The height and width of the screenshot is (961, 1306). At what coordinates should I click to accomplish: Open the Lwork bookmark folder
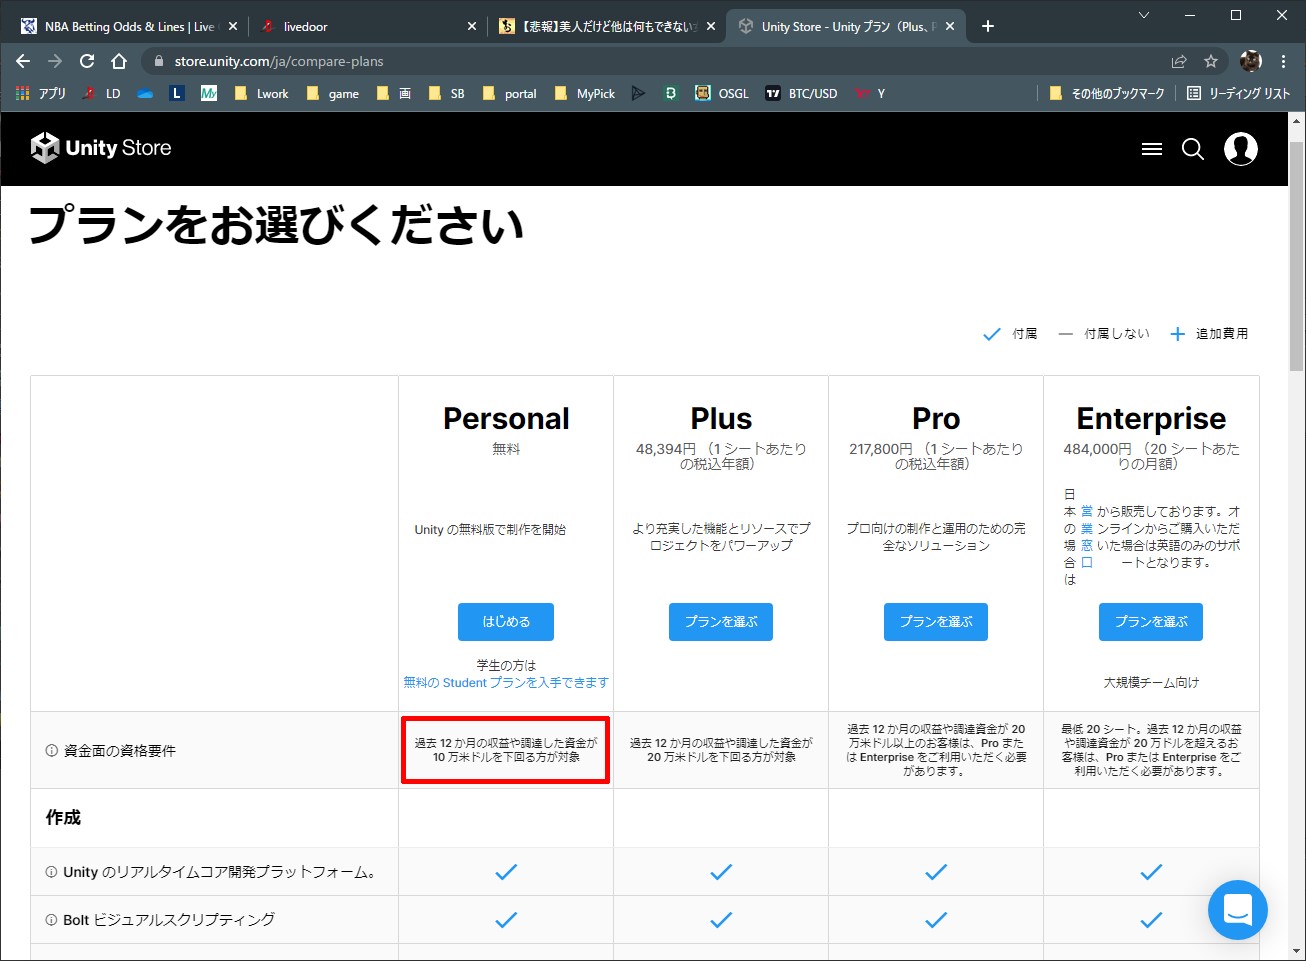261,93
